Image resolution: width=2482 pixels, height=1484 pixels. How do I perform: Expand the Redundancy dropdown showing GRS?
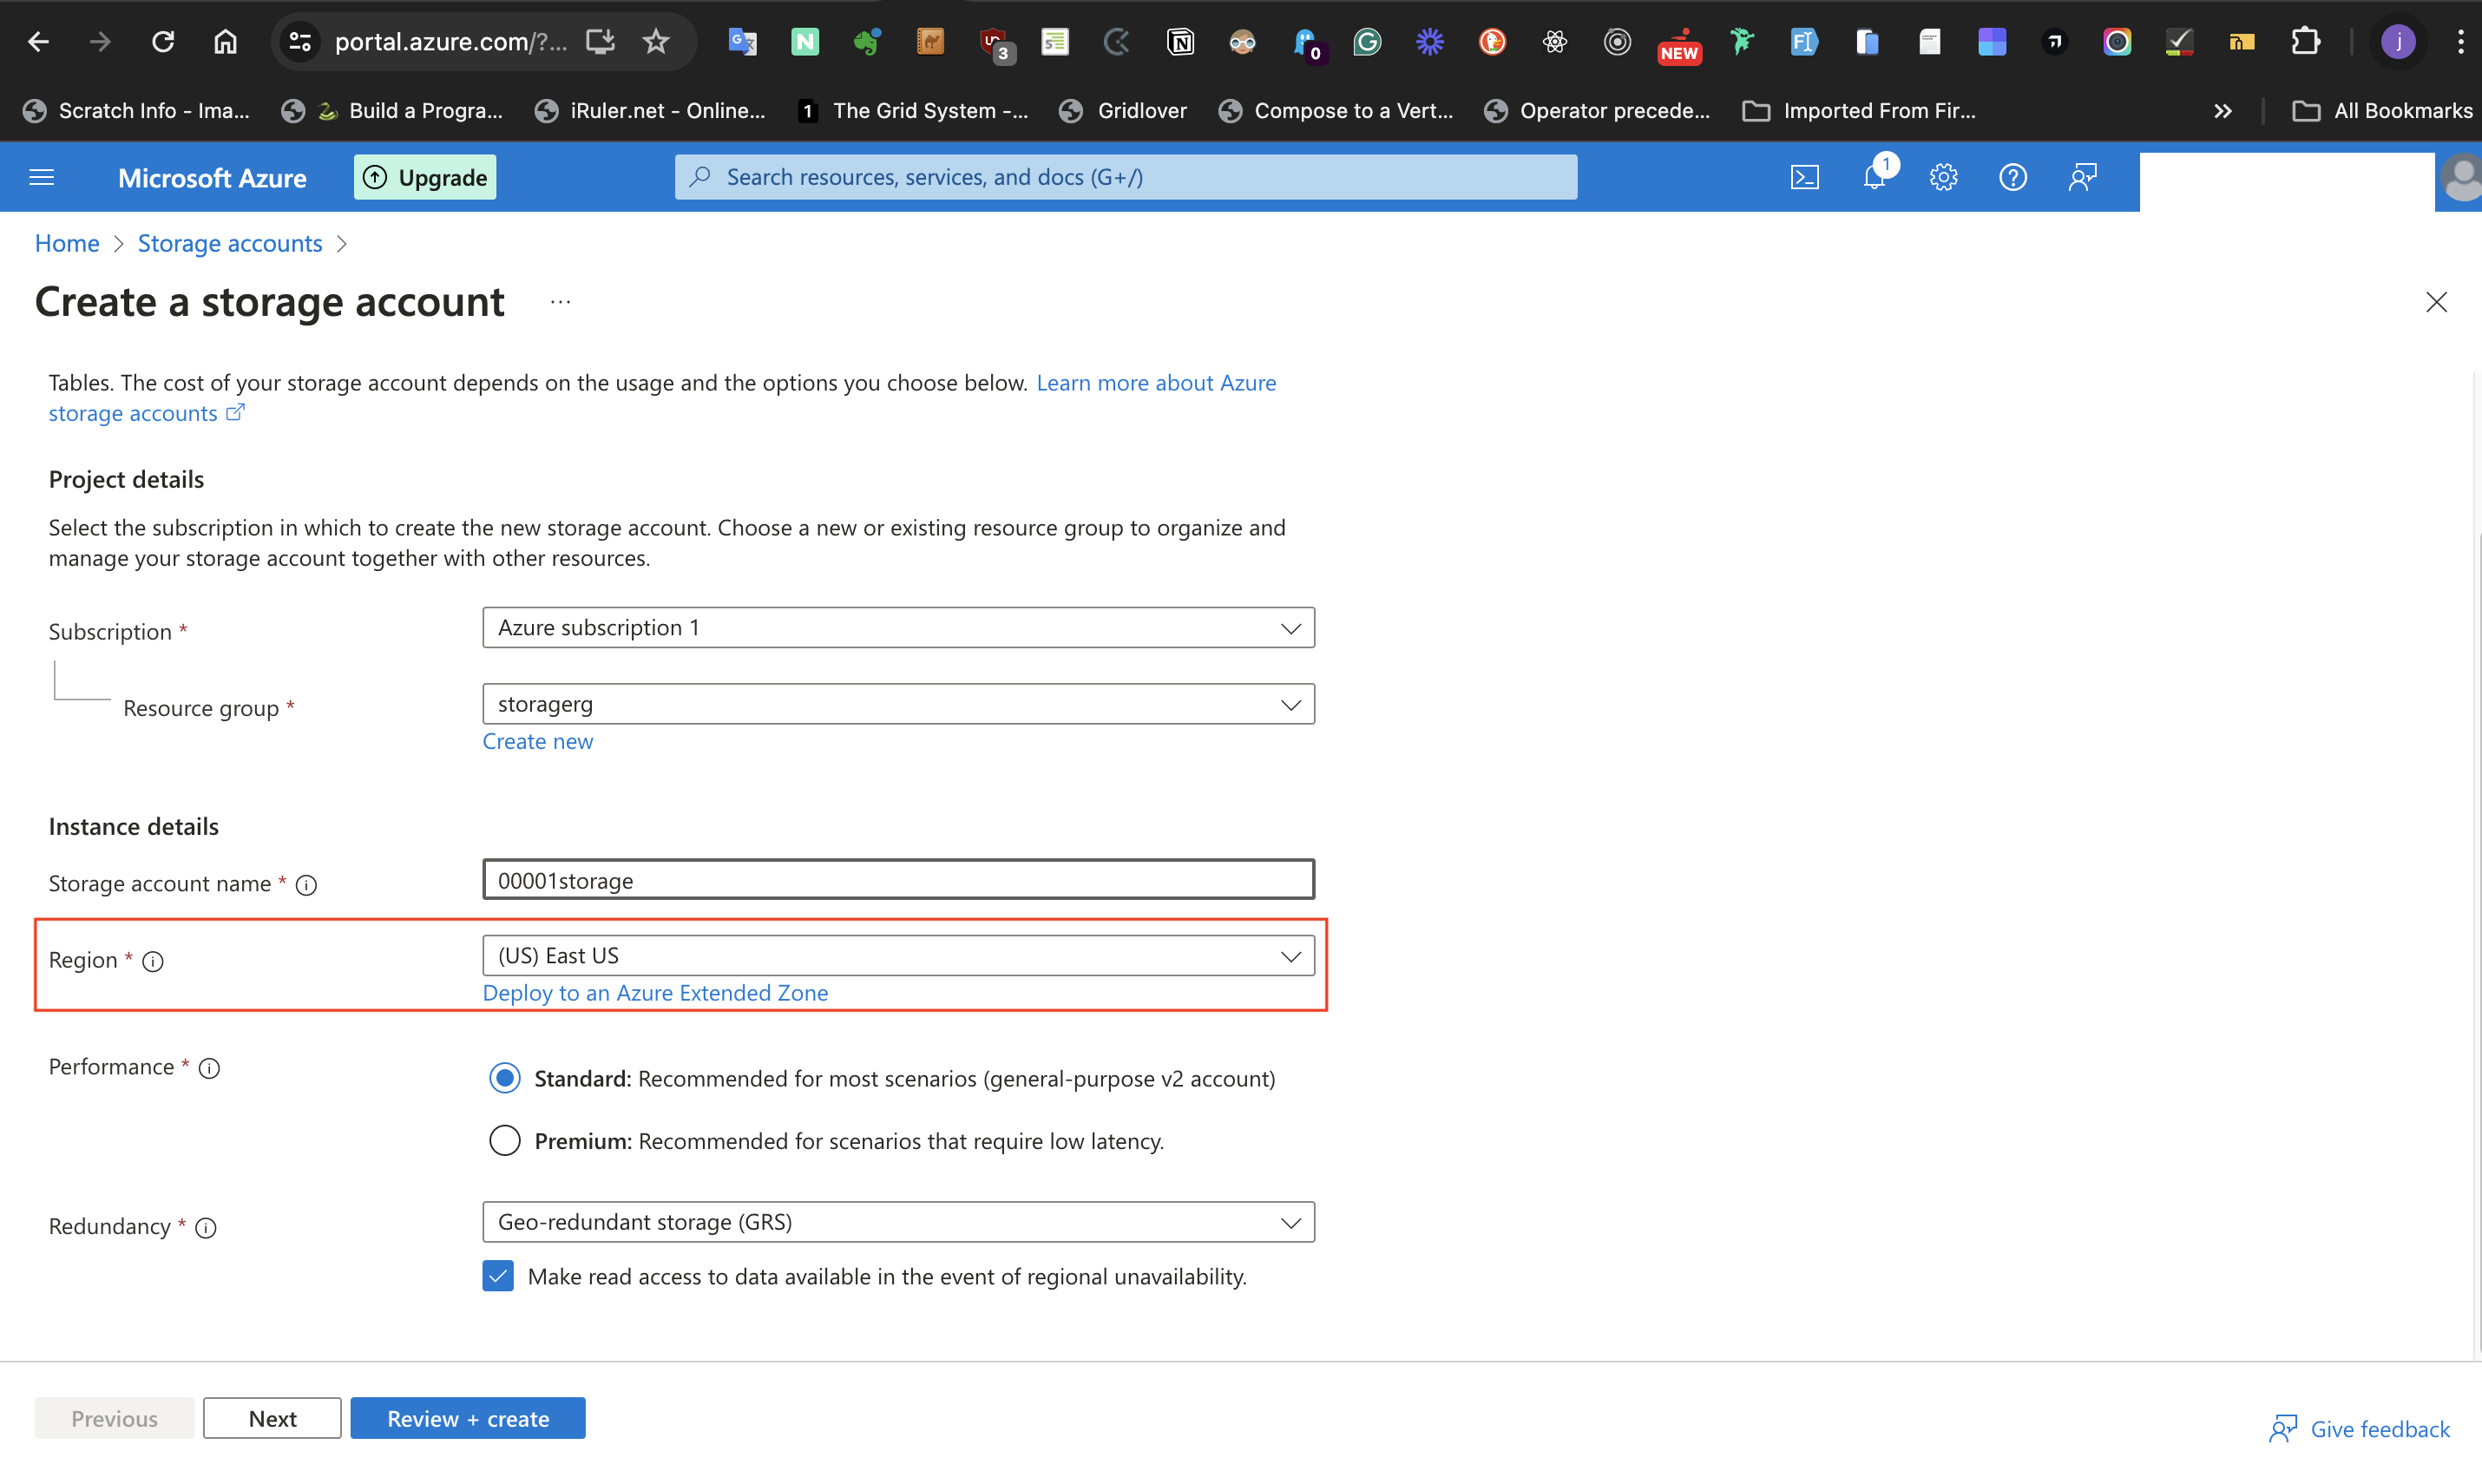[x=897, y=1222]
